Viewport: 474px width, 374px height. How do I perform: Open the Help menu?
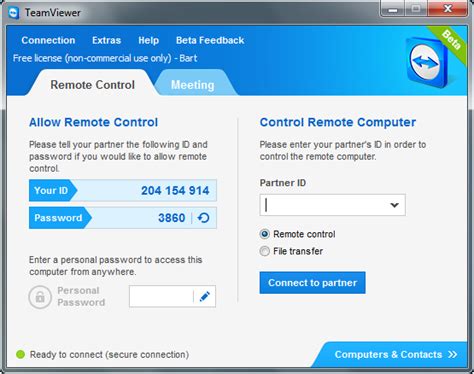coord(148,40)
